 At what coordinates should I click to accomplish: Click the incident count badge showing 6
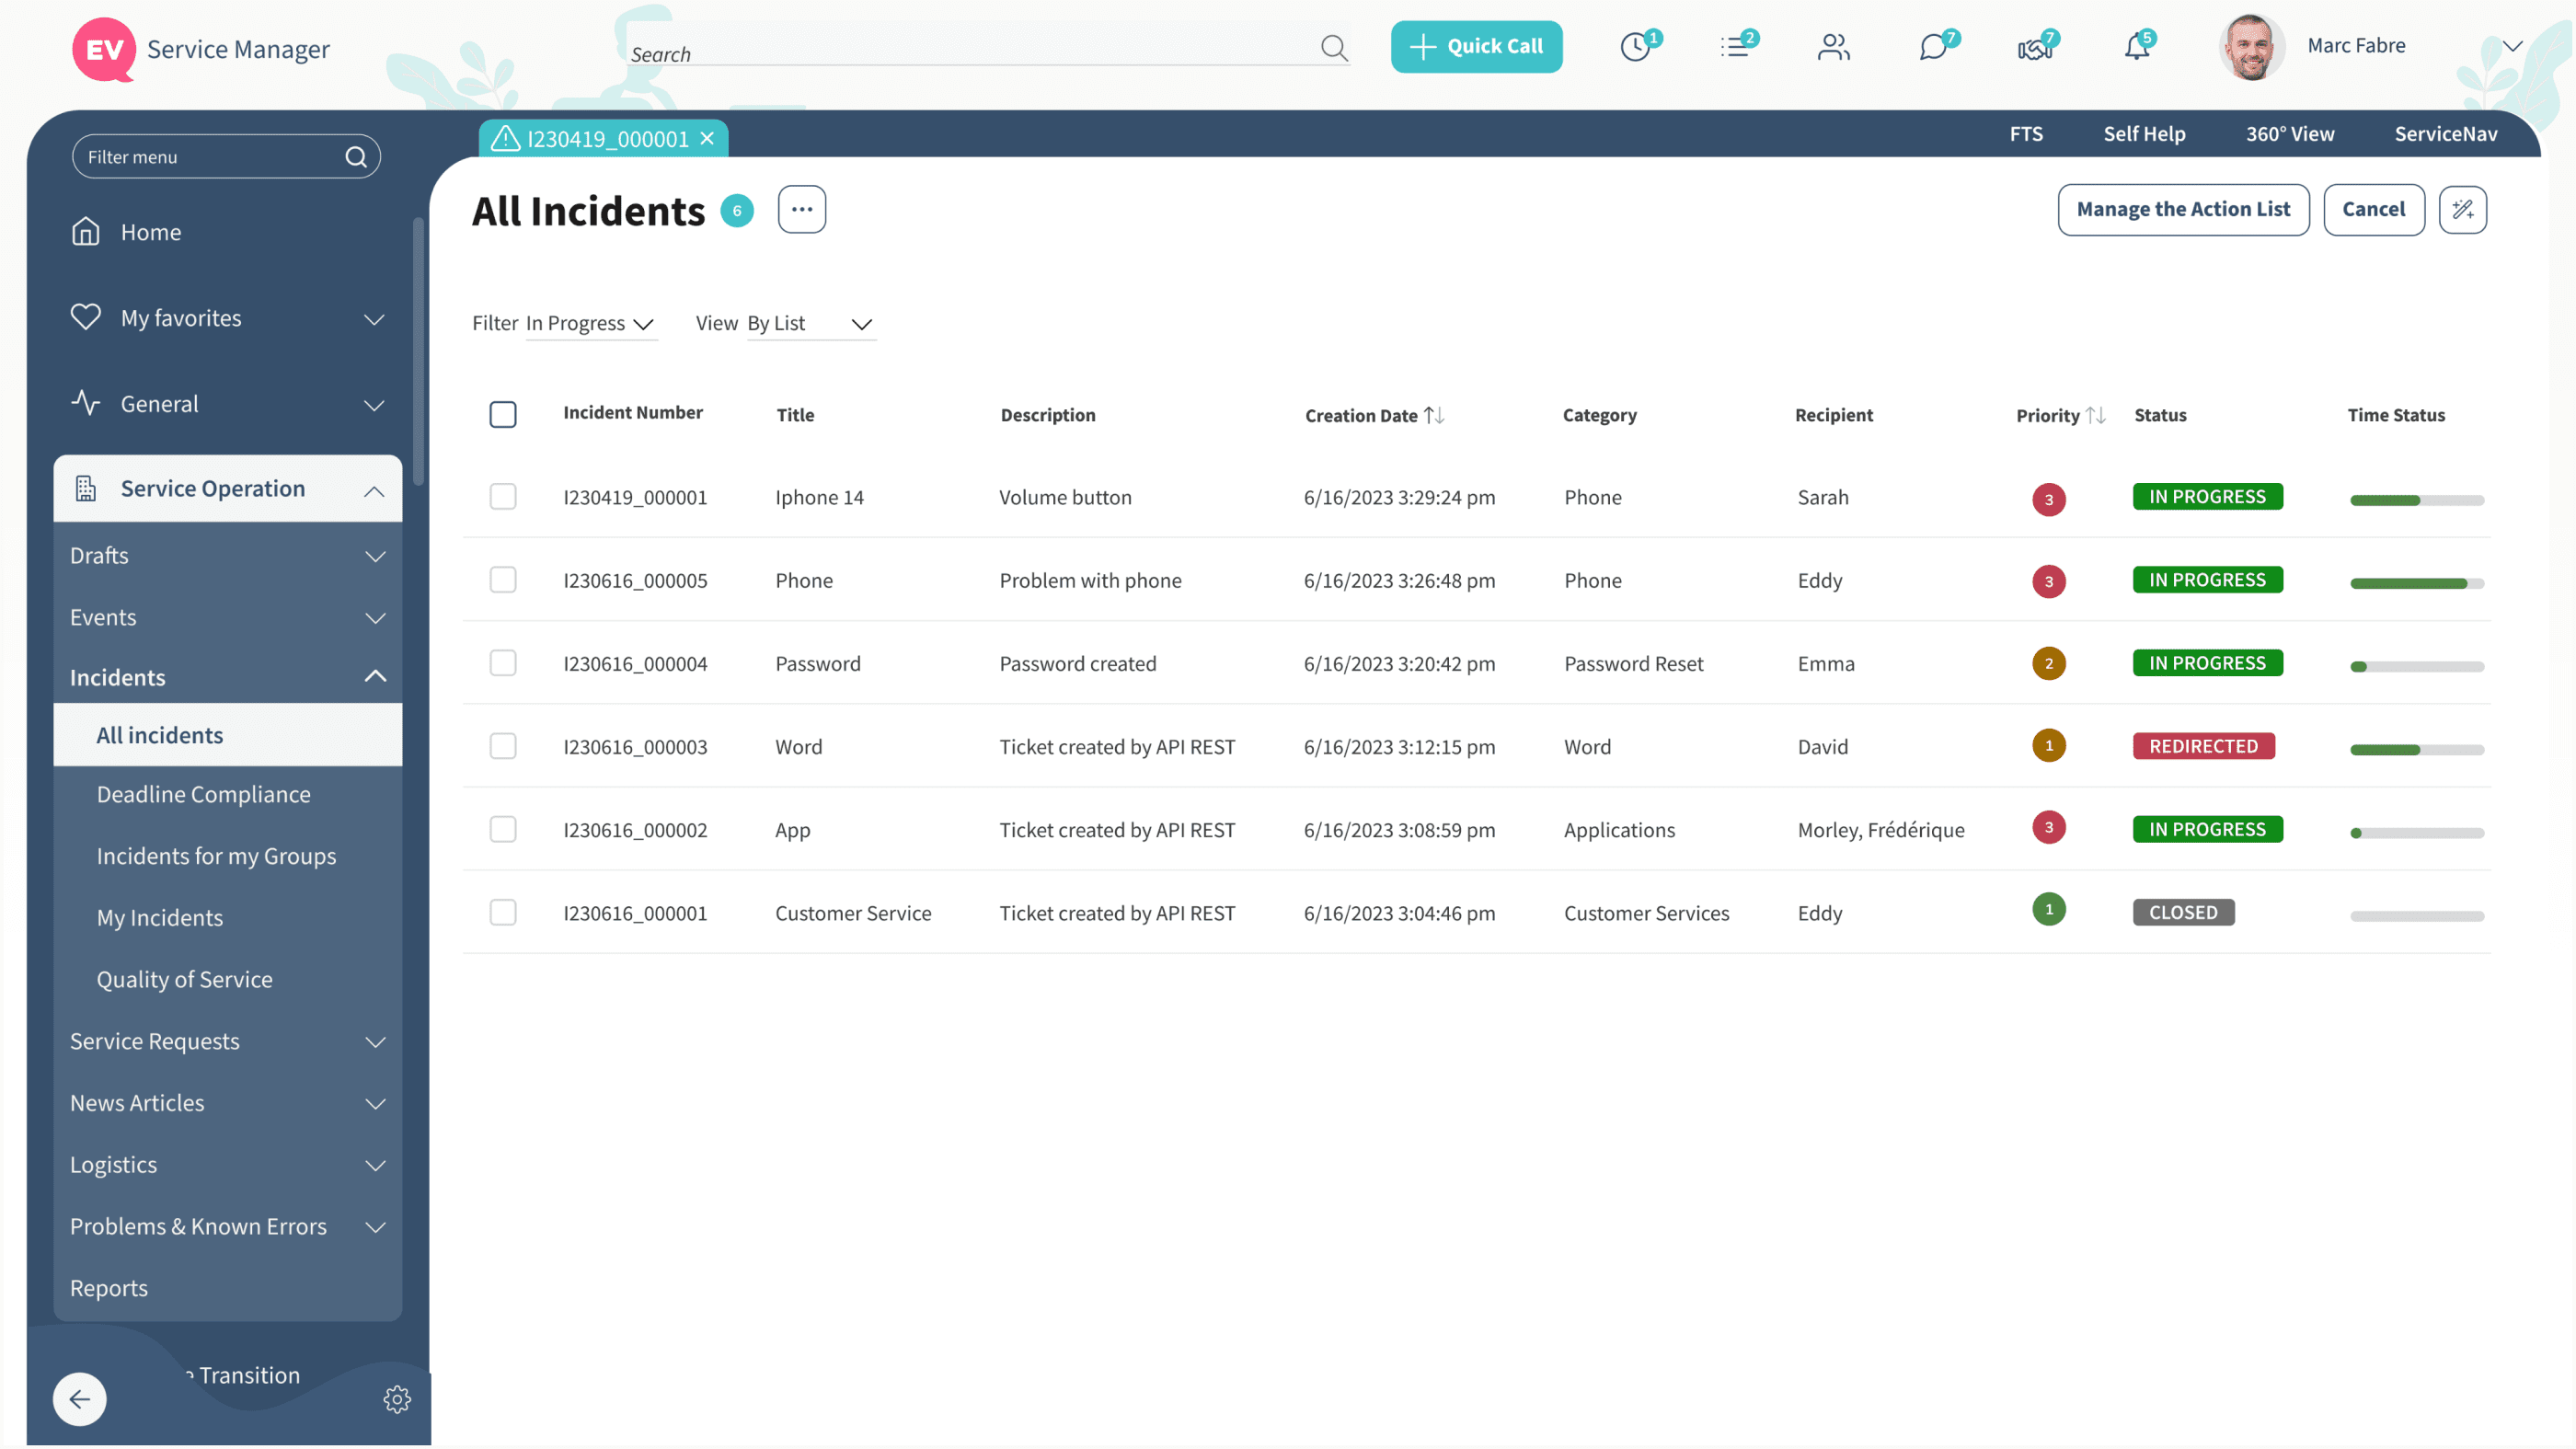[737, 210]
